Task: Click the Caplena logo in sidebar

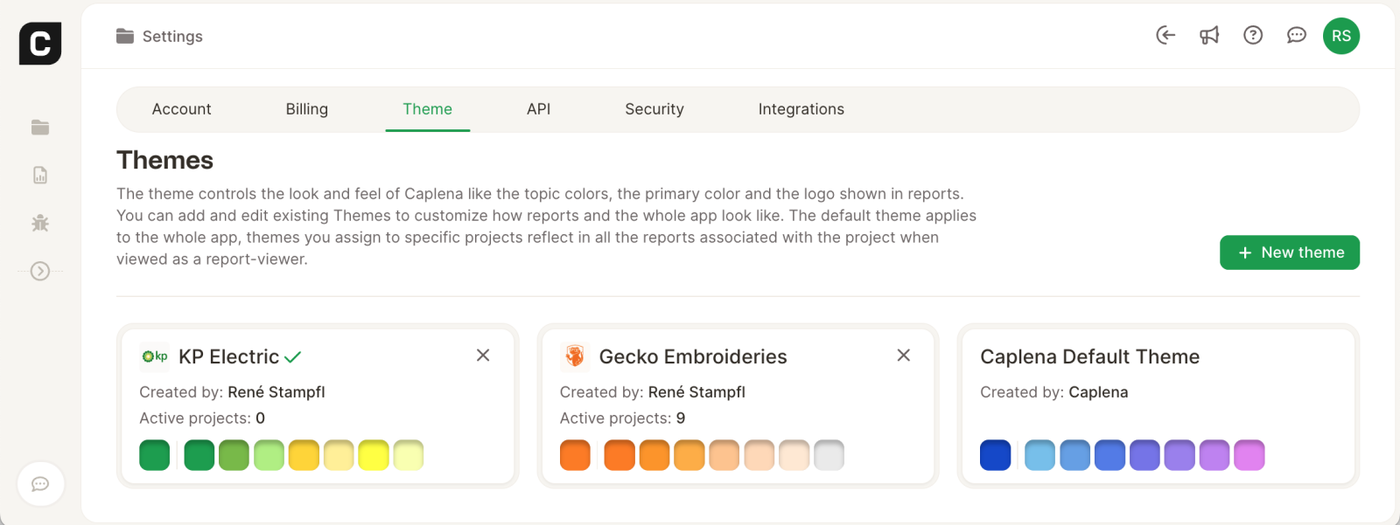Action: pyautogui.click(x=40, y=44)
